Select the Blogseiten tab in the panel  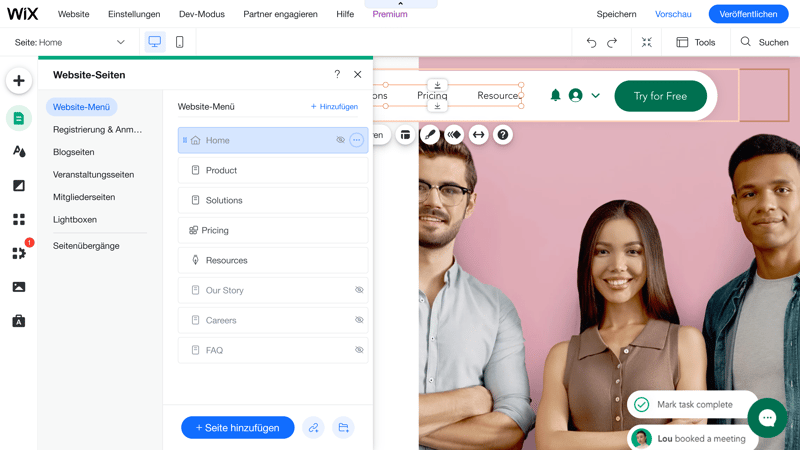coord(73,152)
